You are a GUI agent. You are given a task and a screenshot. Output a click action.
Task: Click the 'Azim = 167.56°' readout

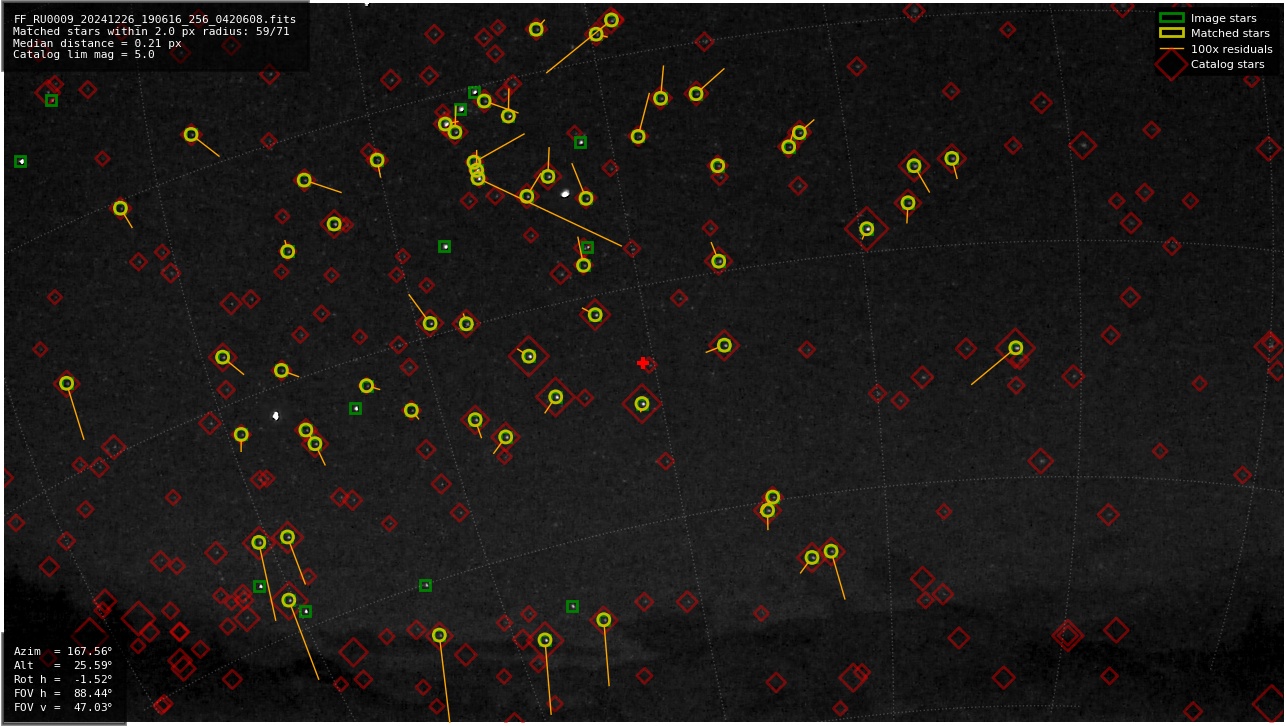[63, 651]
